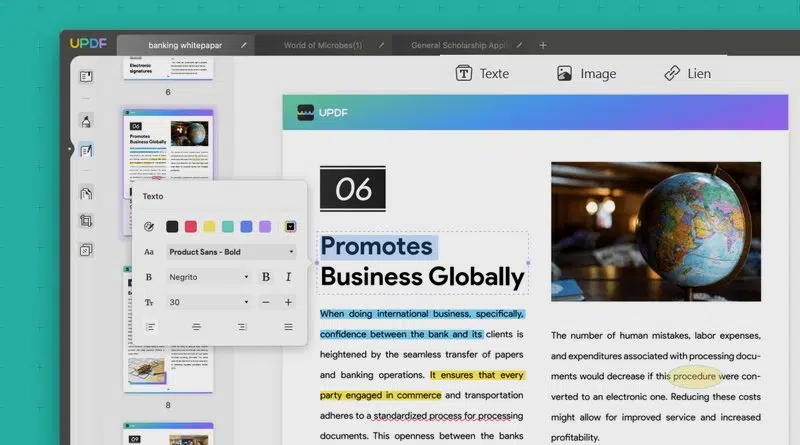Open the Watermark and background sidebar icon
The width and height of the screenshot is (800, 445).
click(86, 250)
